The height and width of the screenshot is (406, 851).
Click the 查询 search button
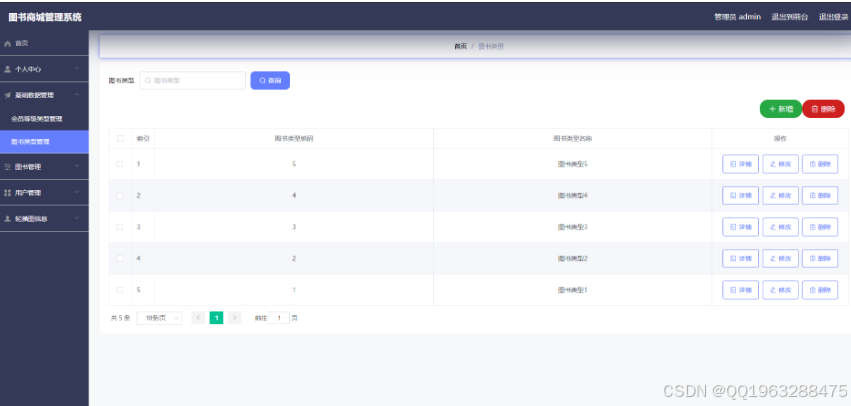coord(270,80)
